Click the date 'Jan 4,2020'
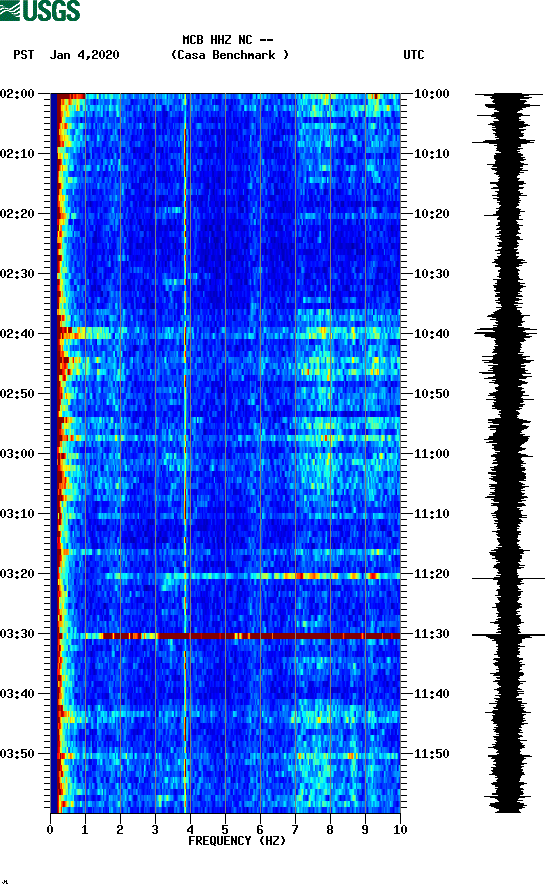This screenshot has height=893, width=552. (84, 55)
